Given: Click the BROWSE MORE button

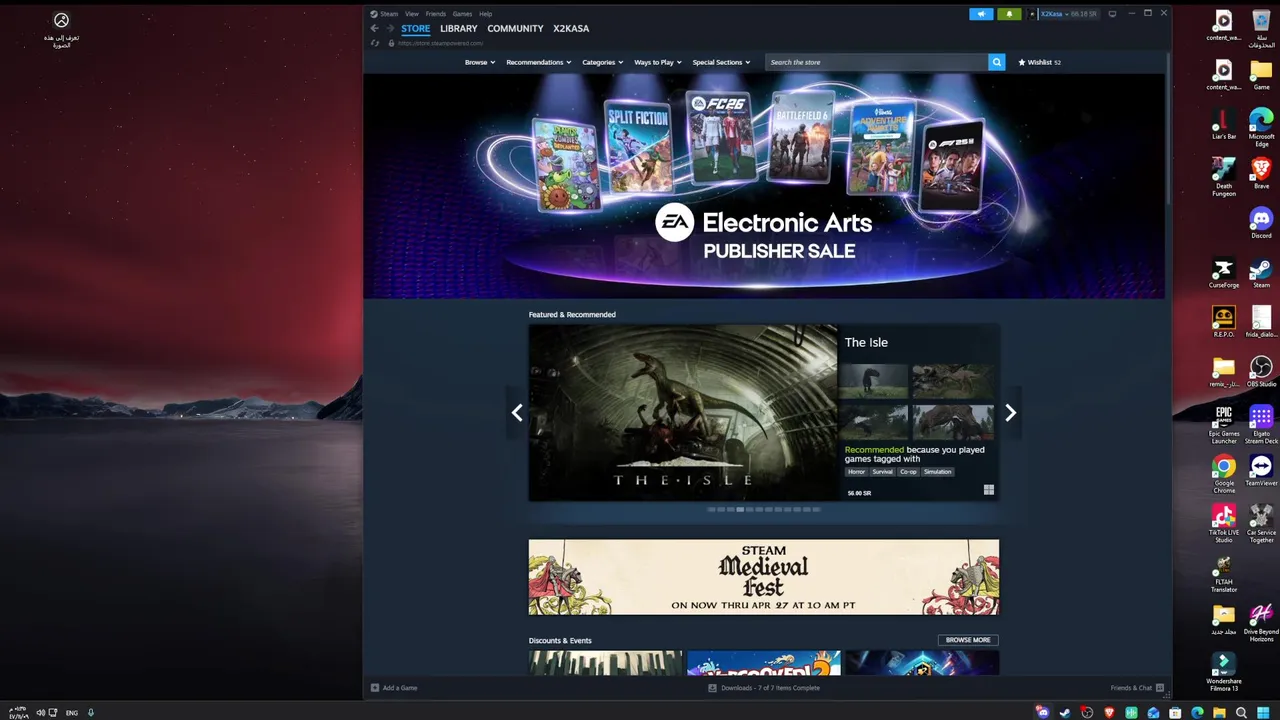Looking at the screenshot, I should pos(968,640).
